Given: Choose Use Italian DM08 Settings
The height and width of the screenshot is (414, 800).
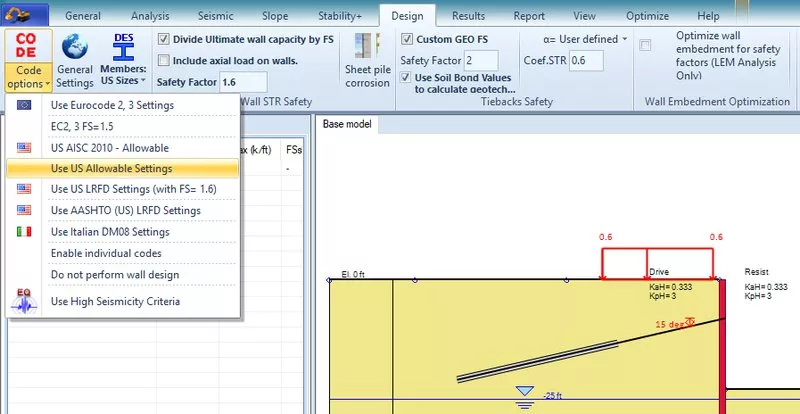Looking at the screenshot, I should (x=122, y=232).
